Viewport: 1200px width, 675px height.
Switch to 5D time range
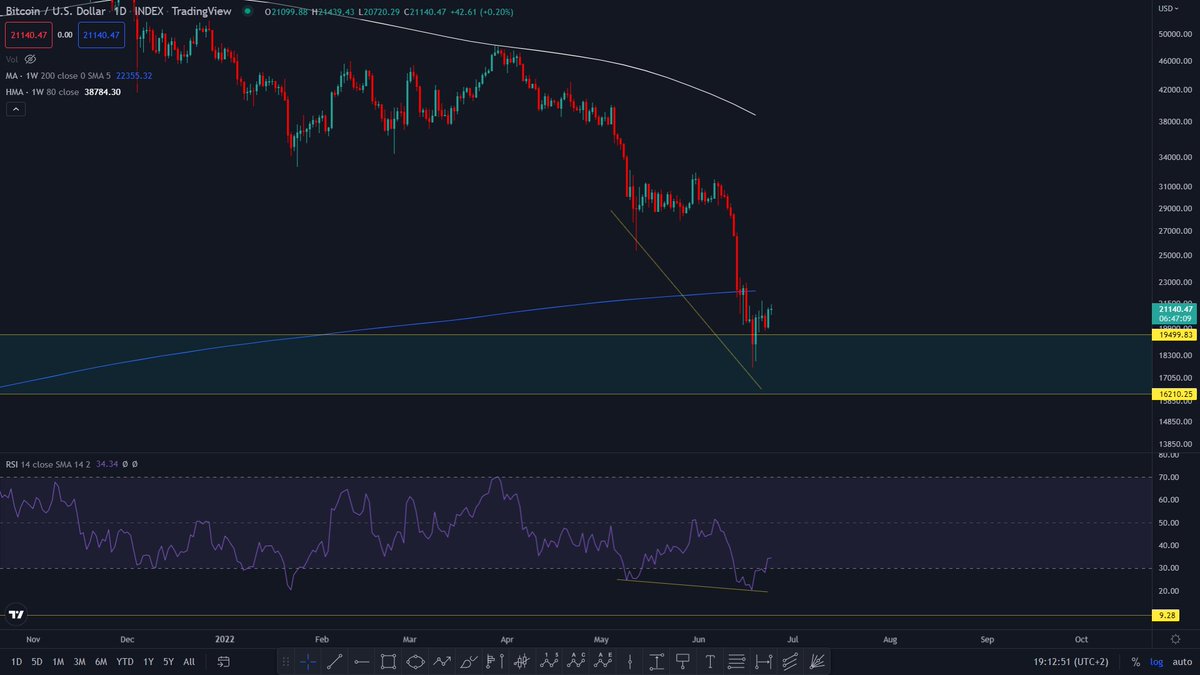point(37,661)
